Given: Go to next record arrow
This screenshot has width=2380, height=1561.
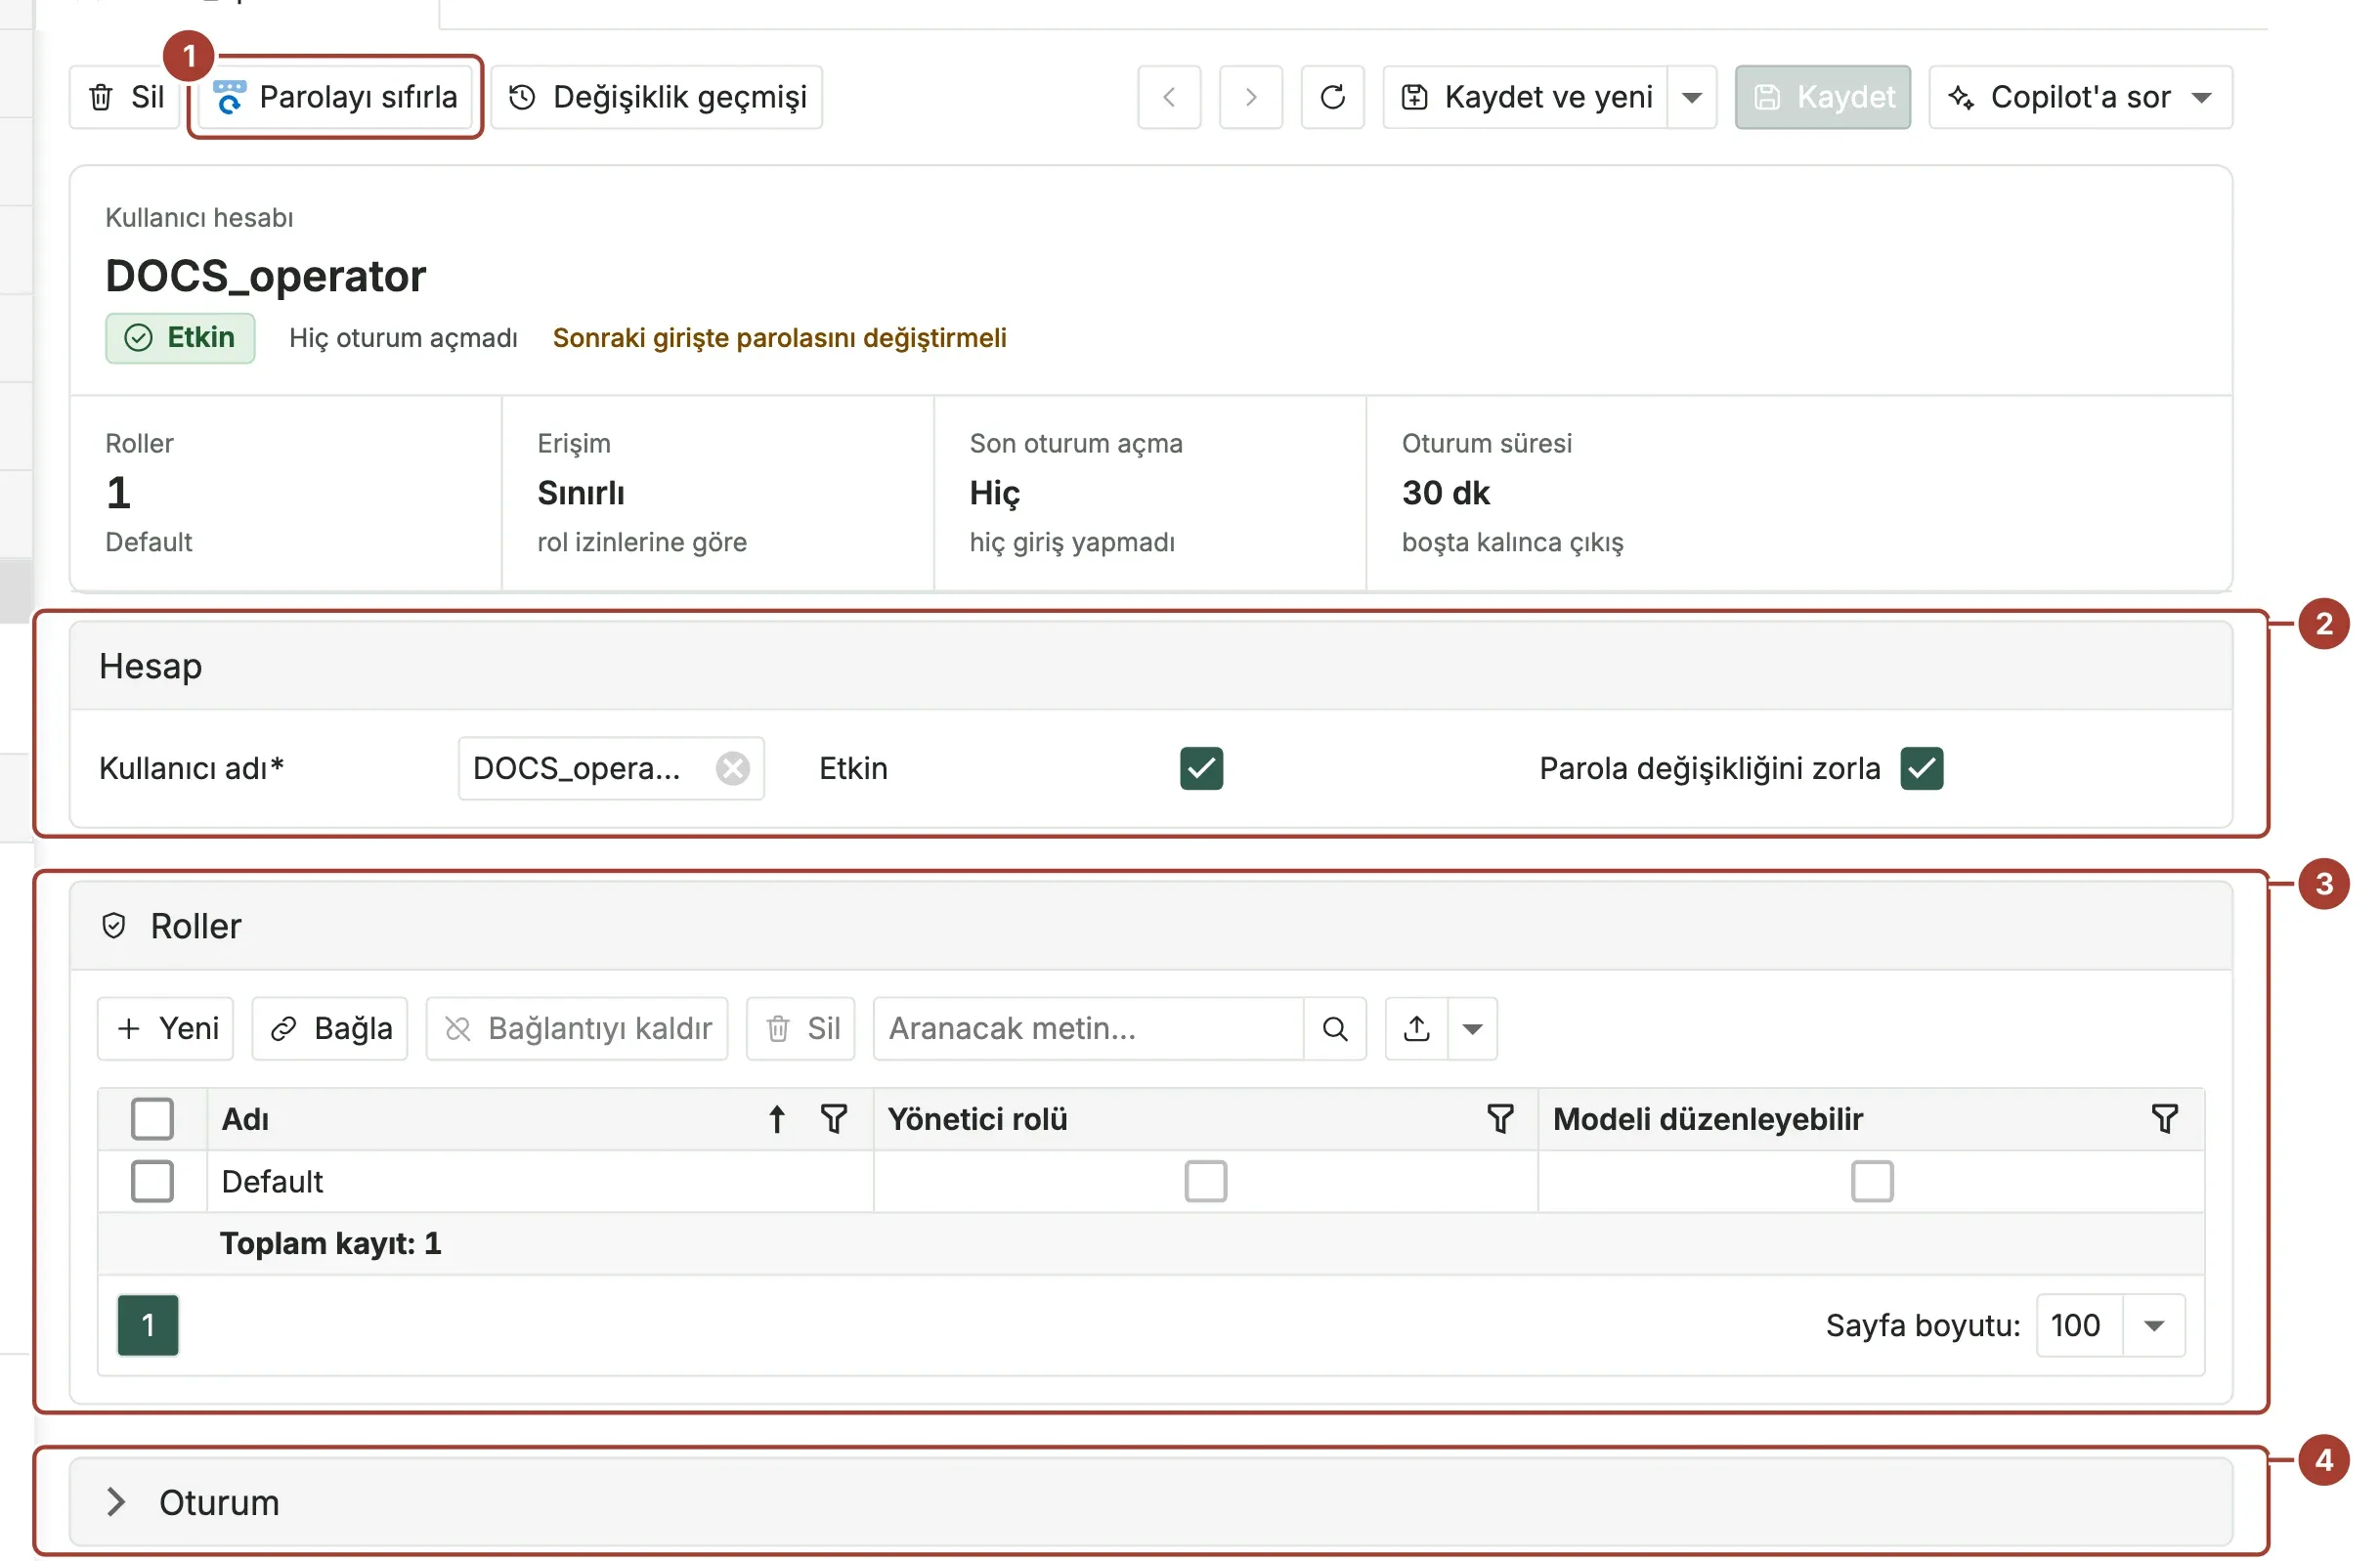Looking at the screenshot, I should 1251,97.
